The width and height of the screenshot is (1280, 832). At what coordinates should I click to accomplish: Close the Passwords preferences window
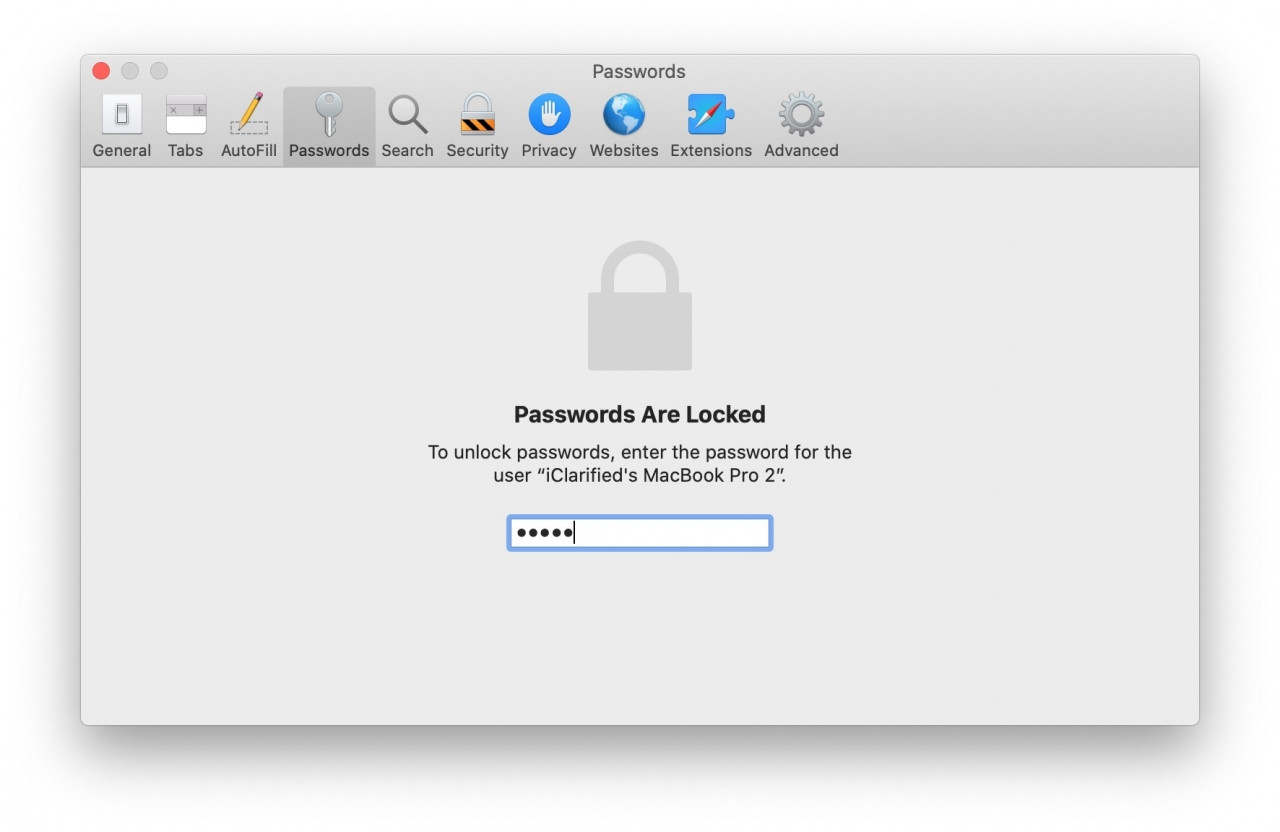(x=101, y=71)
